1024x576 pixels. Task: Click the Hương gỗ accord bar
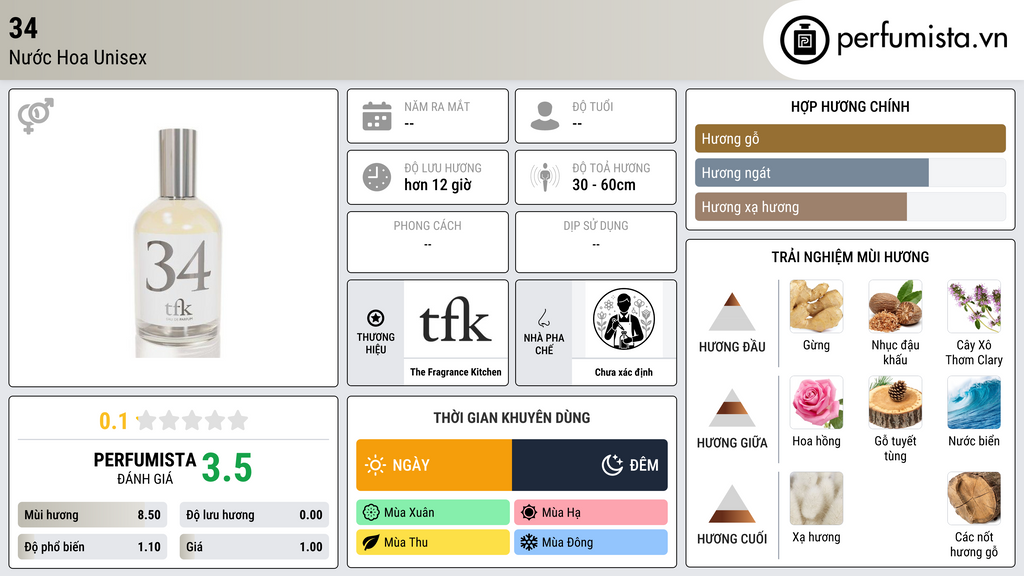850,138
